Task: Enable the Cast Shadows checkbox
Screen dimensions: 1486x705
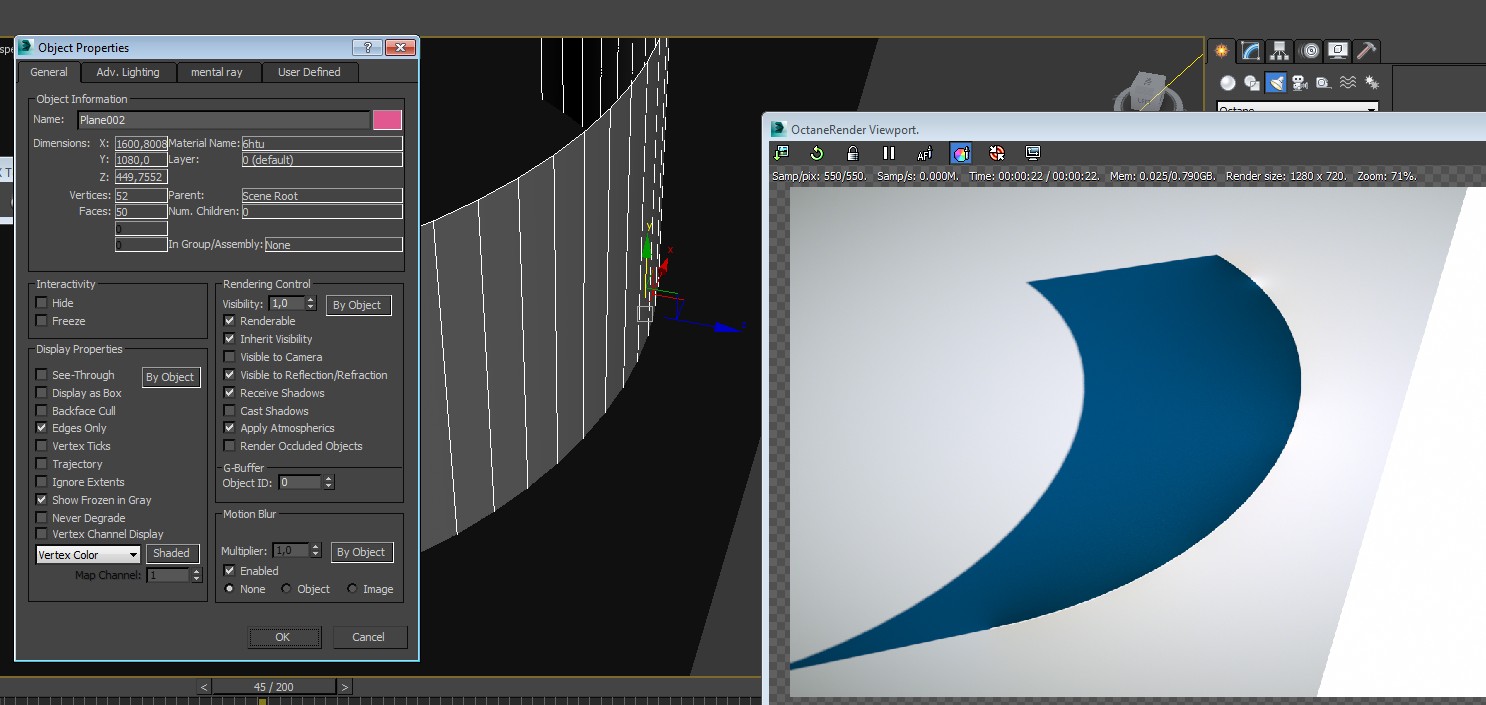Action: coord(230,411)
